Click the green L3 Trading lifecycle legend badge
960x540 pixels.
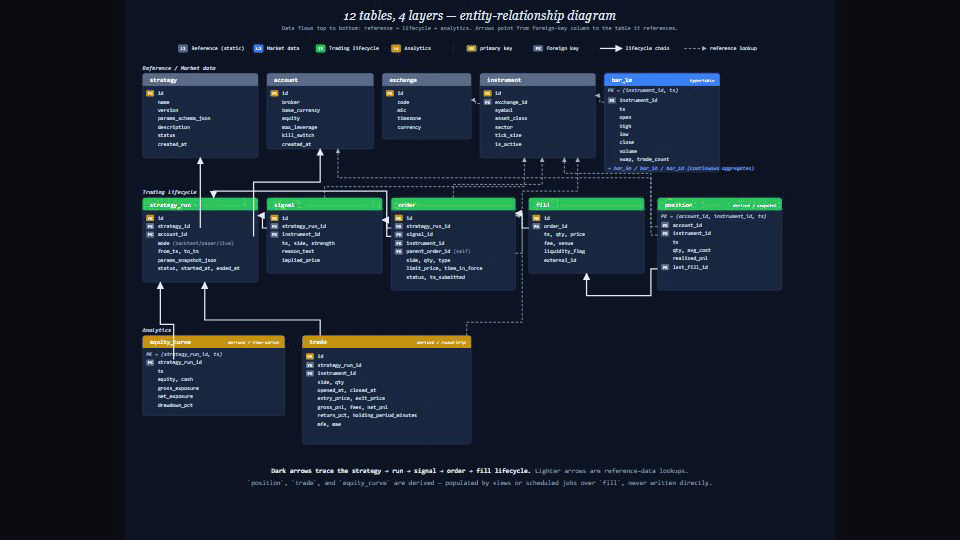pos(320,48)
